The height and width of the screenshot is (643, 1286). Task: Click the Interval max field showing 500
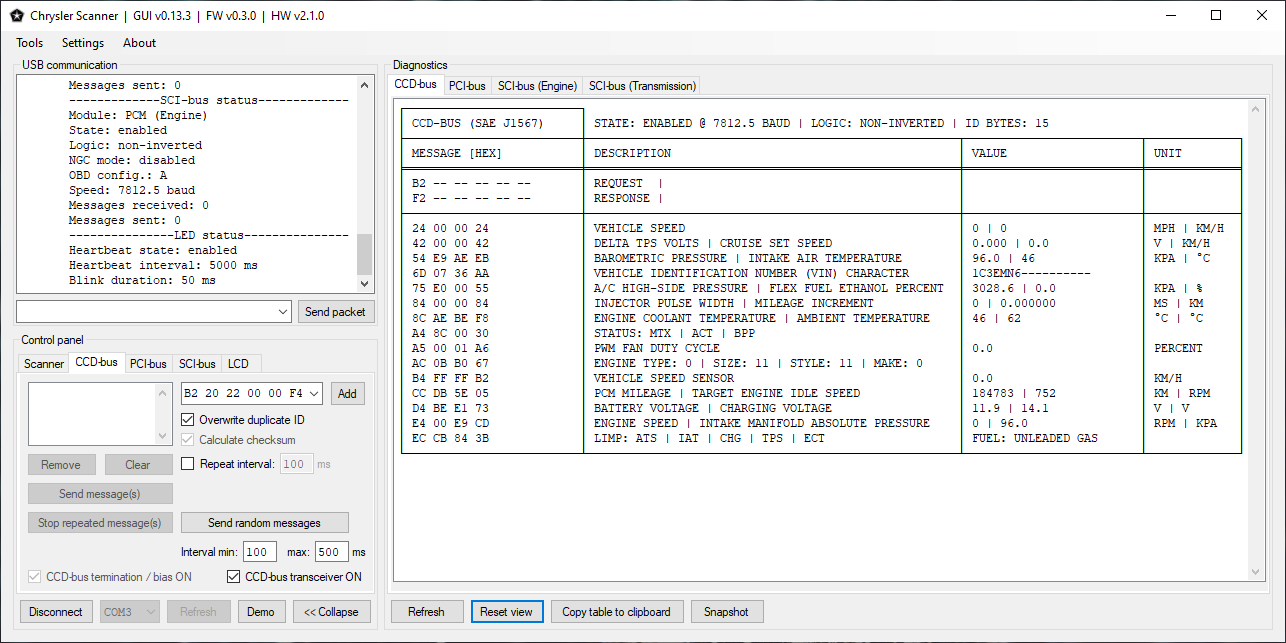tap(331, 552)
